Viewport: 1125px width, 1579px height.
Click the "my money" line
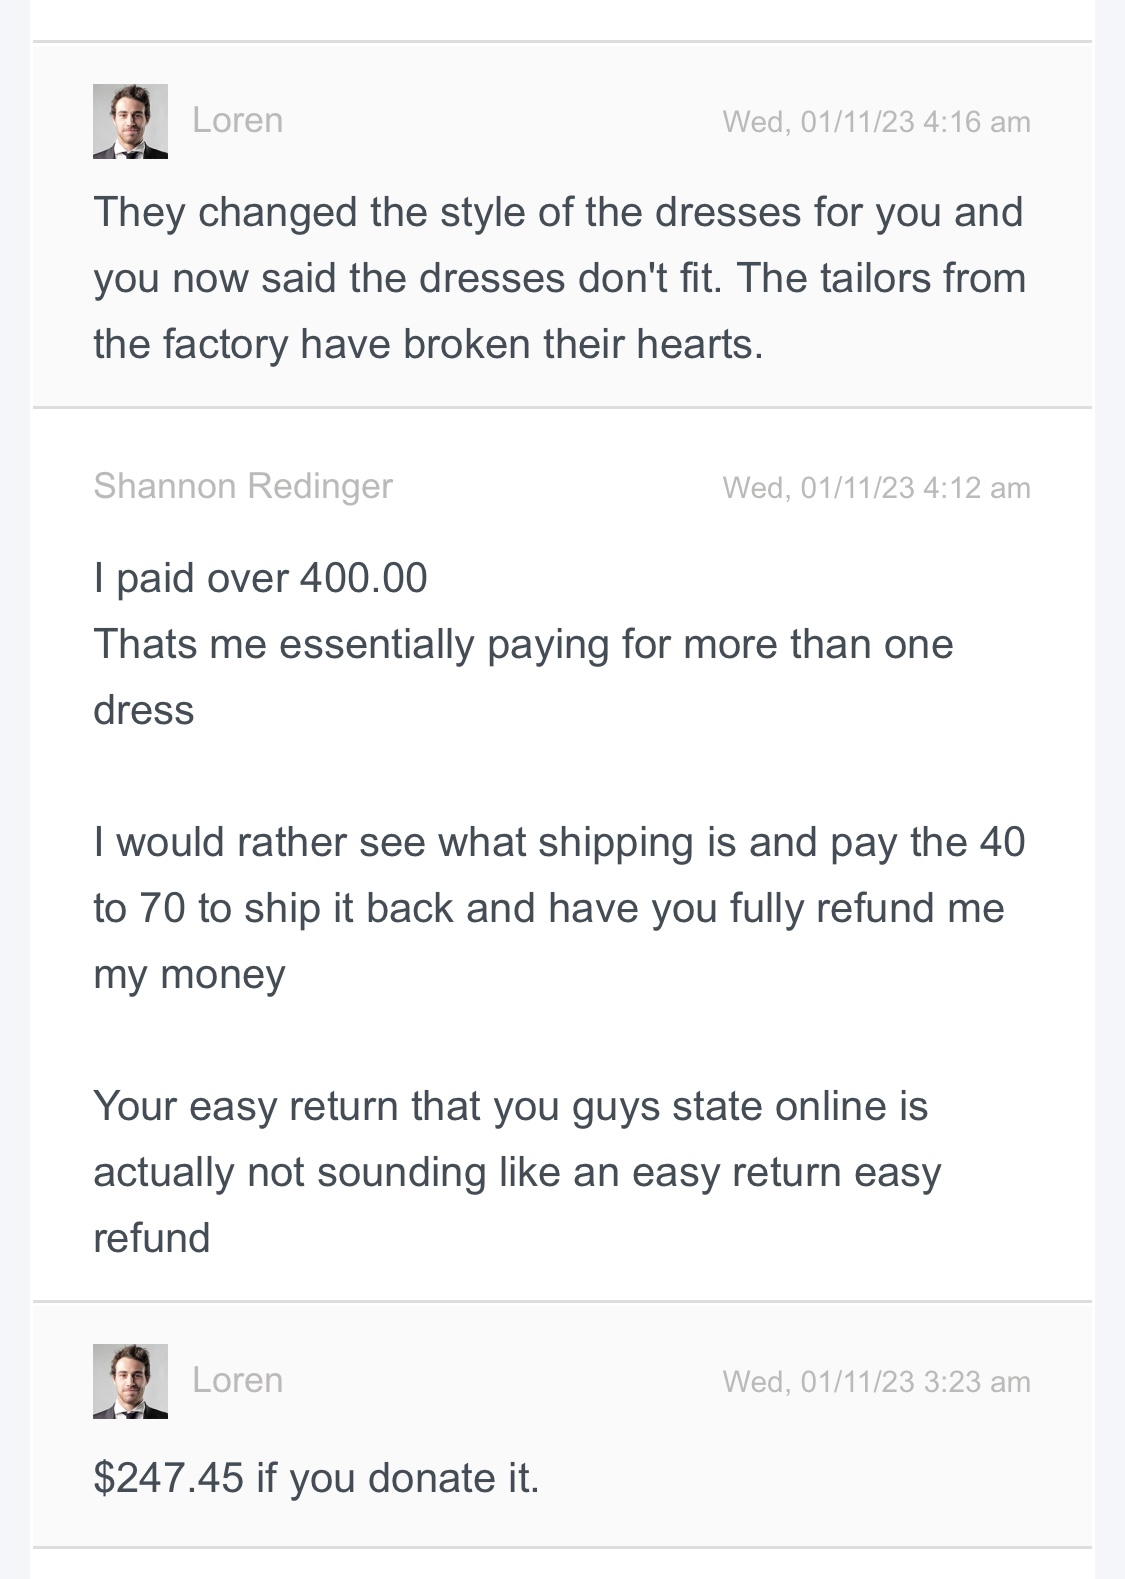pos(189,974)
